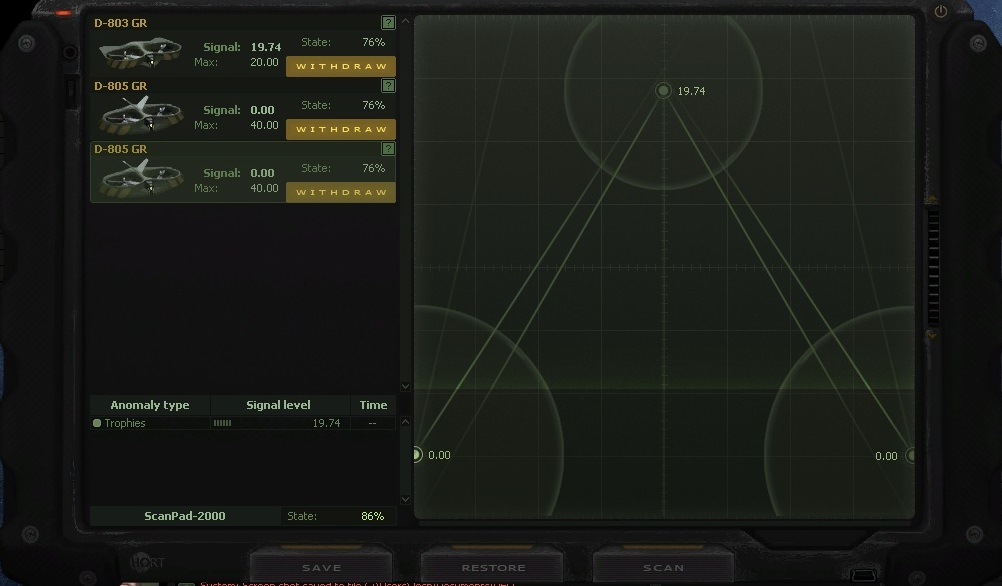Click the Save button
Screen dimensions: 1002x586
coord(321,567)
